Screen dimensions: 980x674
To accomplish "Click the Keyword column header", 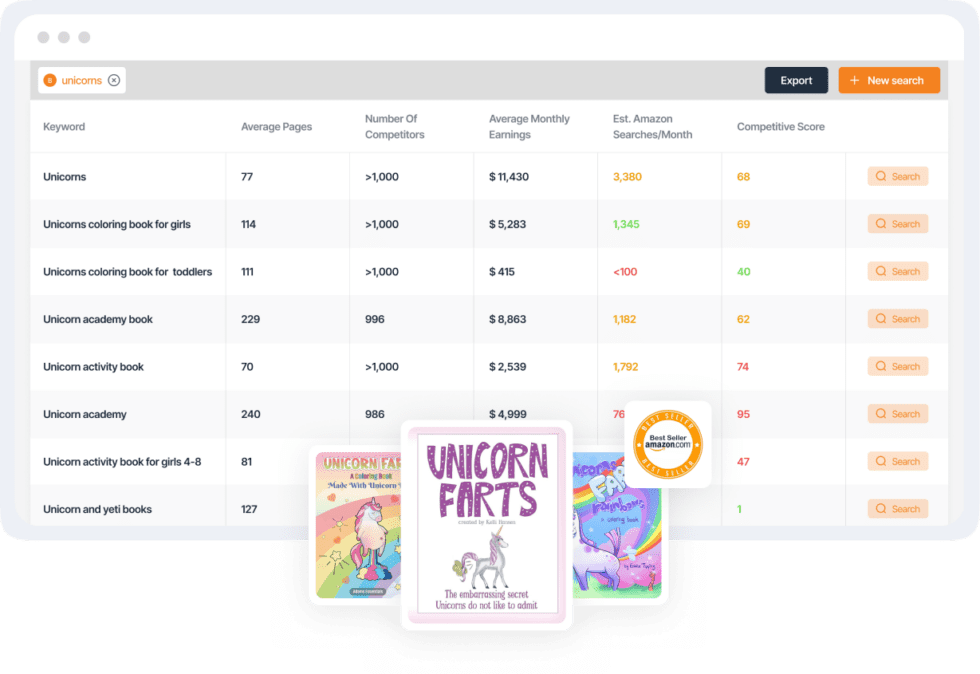I will click(x=64, y=127).
